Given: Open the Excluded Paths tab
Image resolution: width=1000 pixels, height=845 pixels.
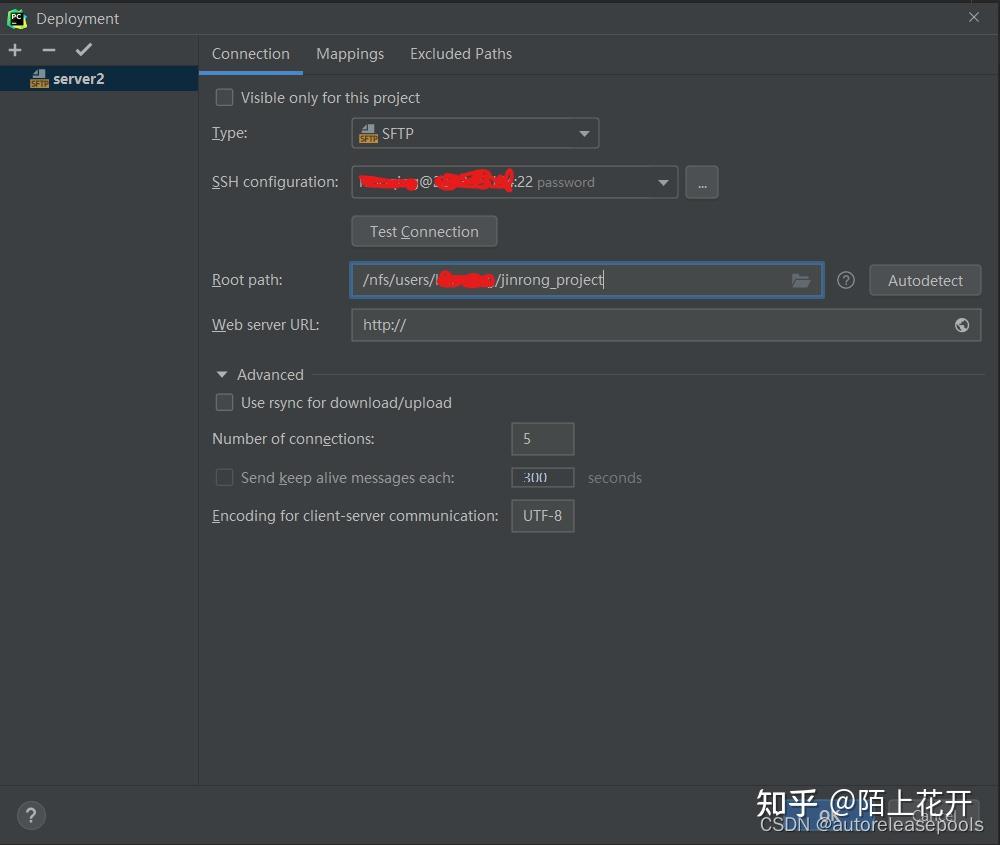Looking at the screenshot, I should point(461,54).
